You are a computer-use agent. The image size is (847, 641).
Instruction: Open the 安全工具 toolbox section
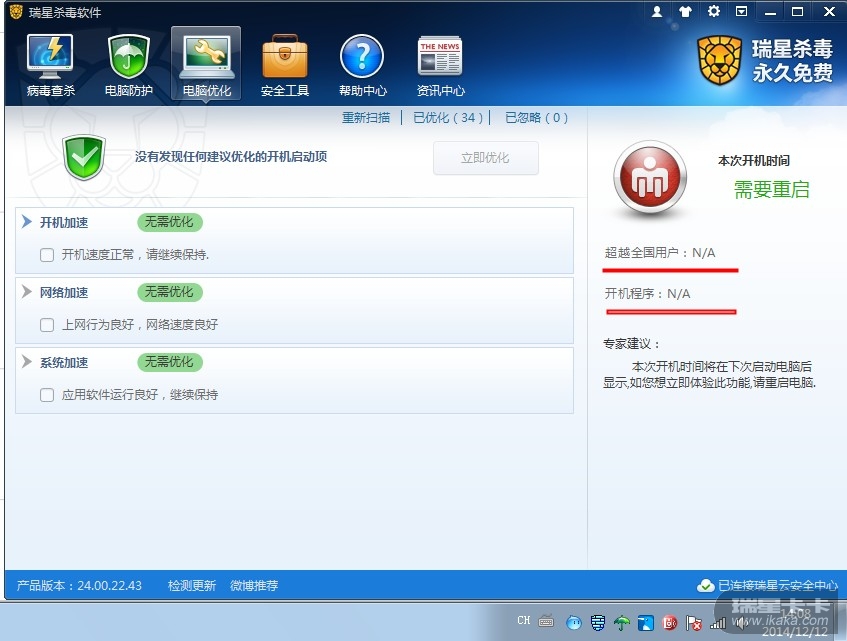pyautogui.click(x=285, y=65)
